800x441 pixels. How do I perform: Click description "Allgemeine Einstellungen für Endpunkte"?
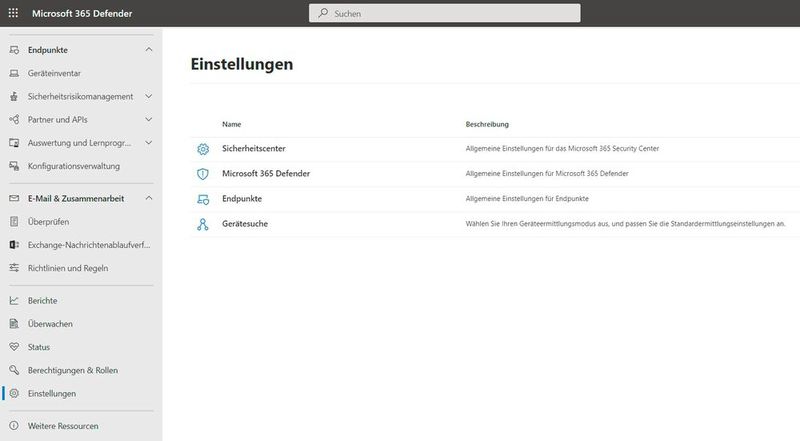(x=527, y=199)
